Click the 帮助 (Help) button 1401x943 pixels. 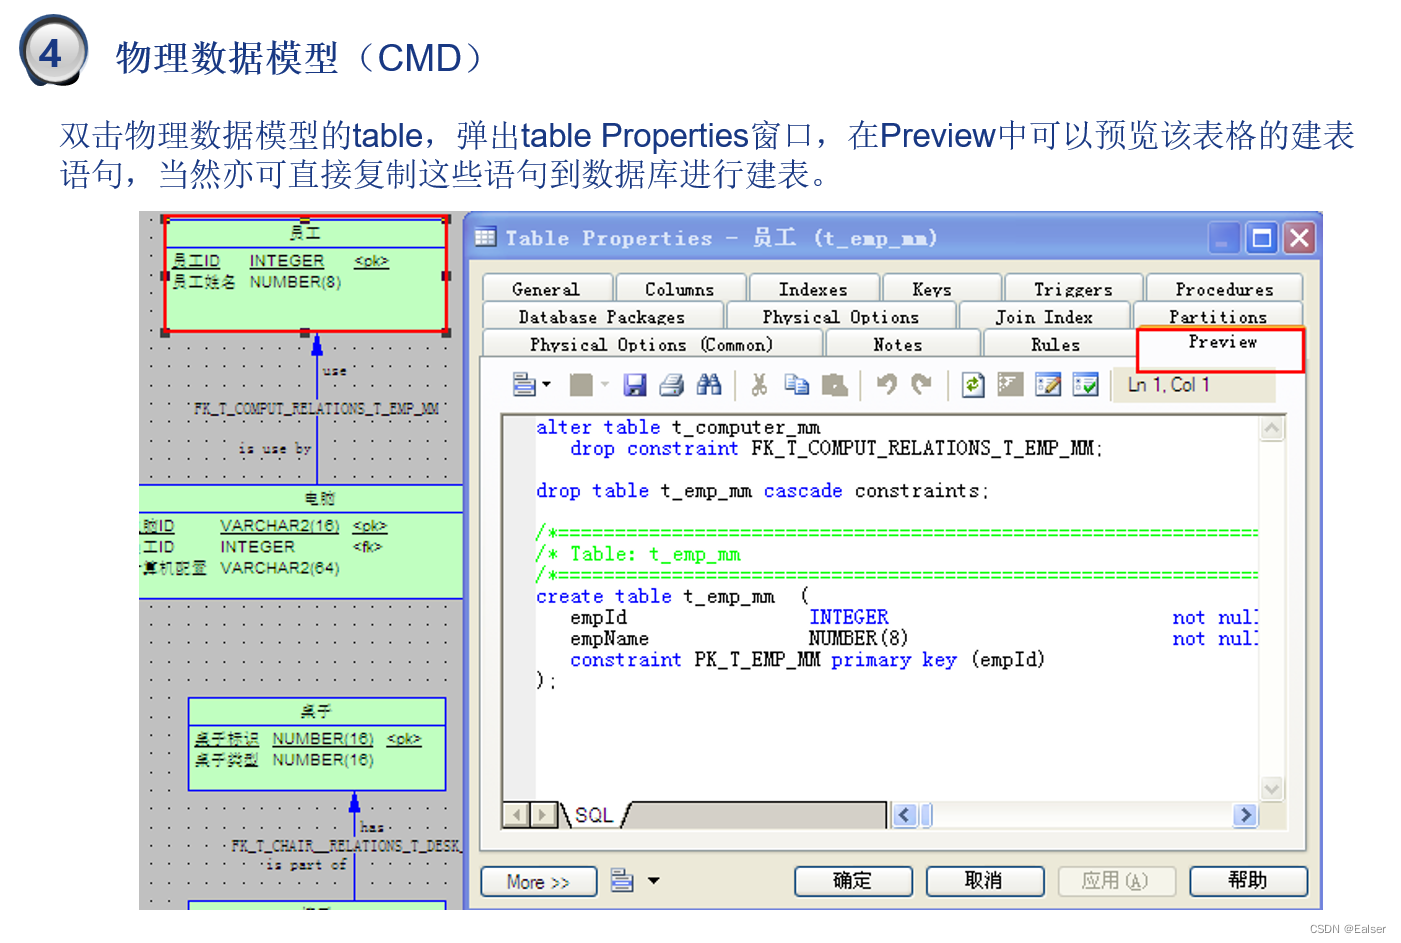[x=1248, y=881]
